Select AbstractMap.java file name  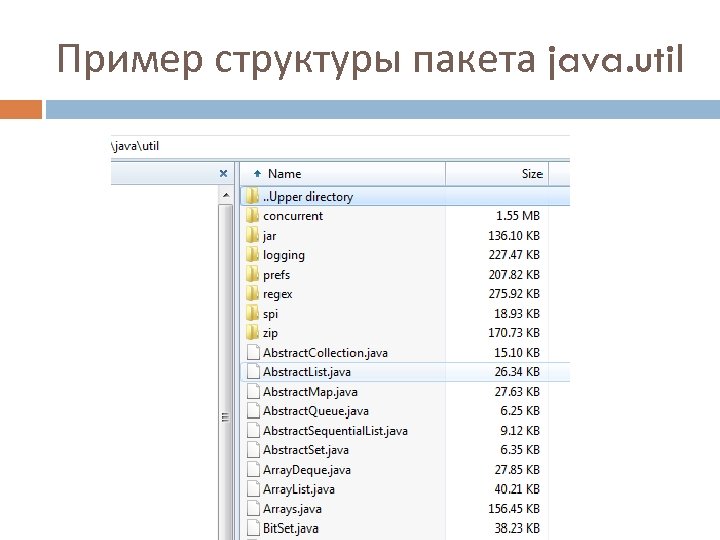pyautogui.click(x=310, y=392)
